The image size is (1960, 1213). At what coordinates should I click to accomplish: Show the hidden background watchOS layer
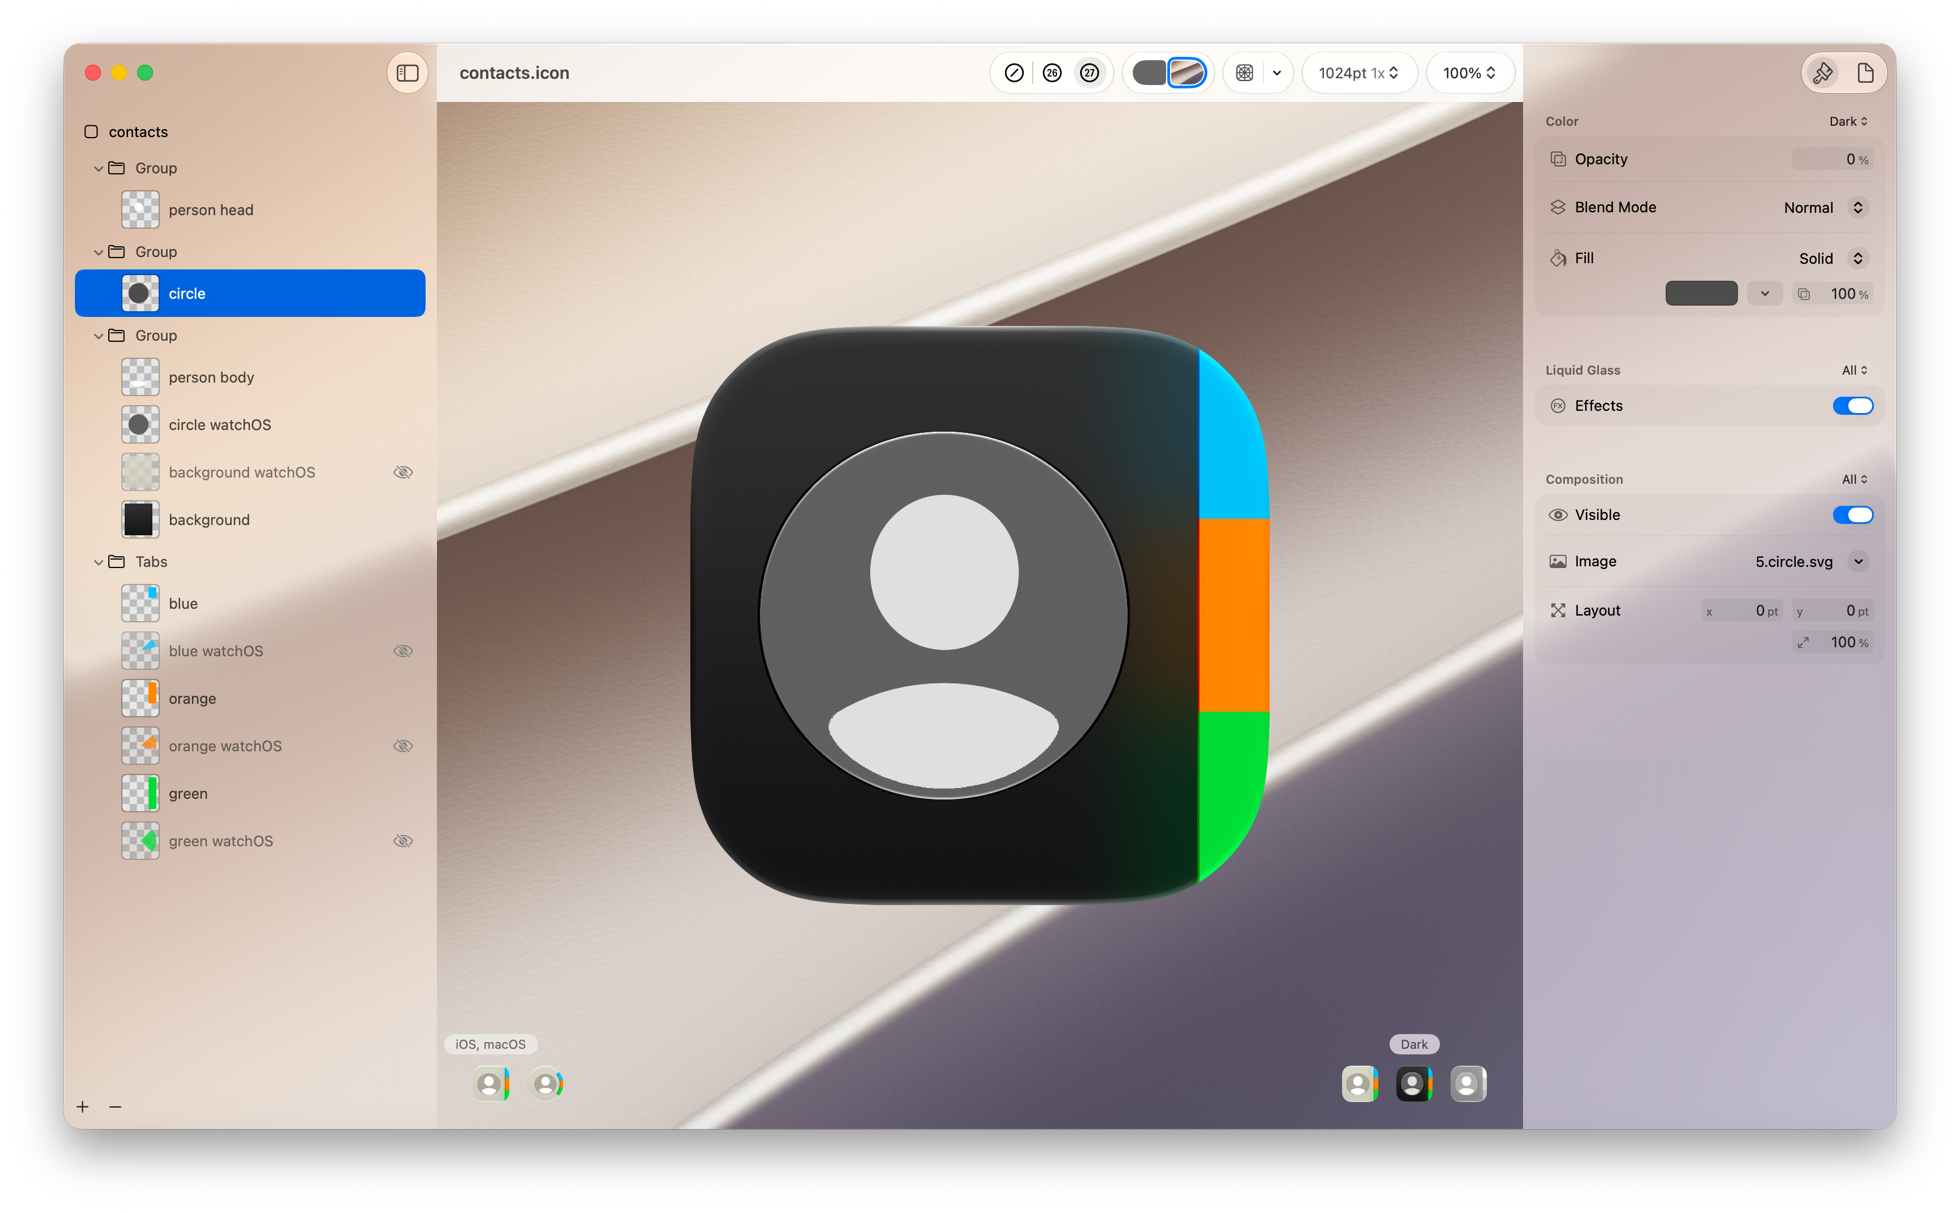[x=403, y=473]
